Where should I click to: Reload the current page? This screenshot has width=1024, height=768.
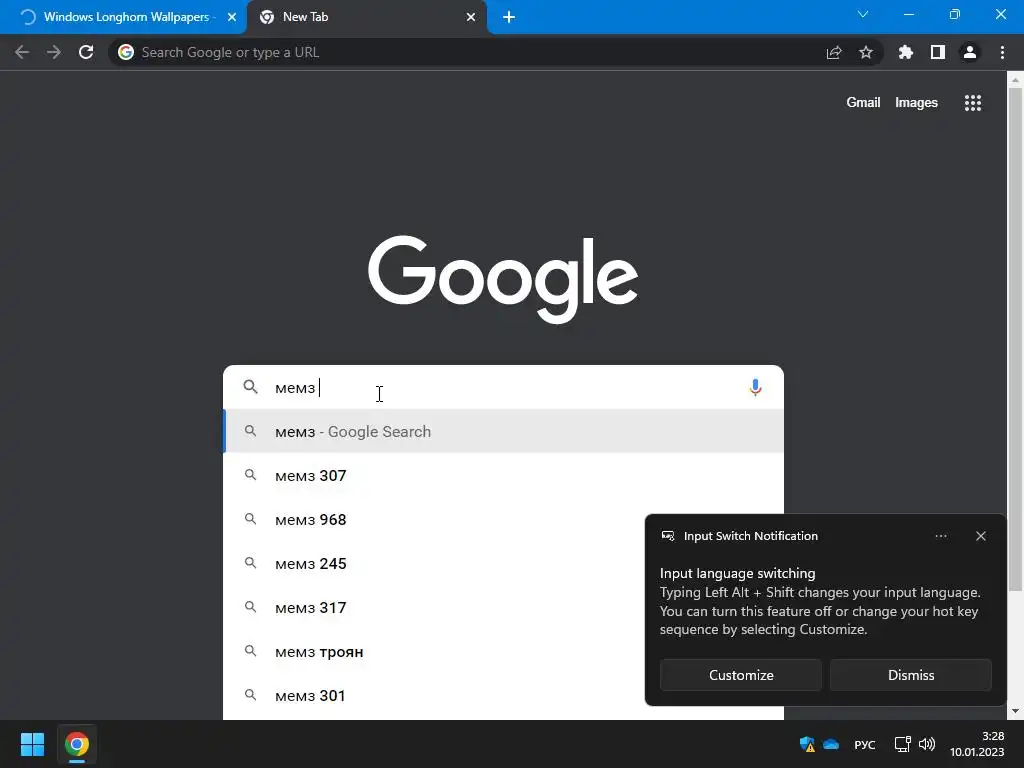pos(86,52)
